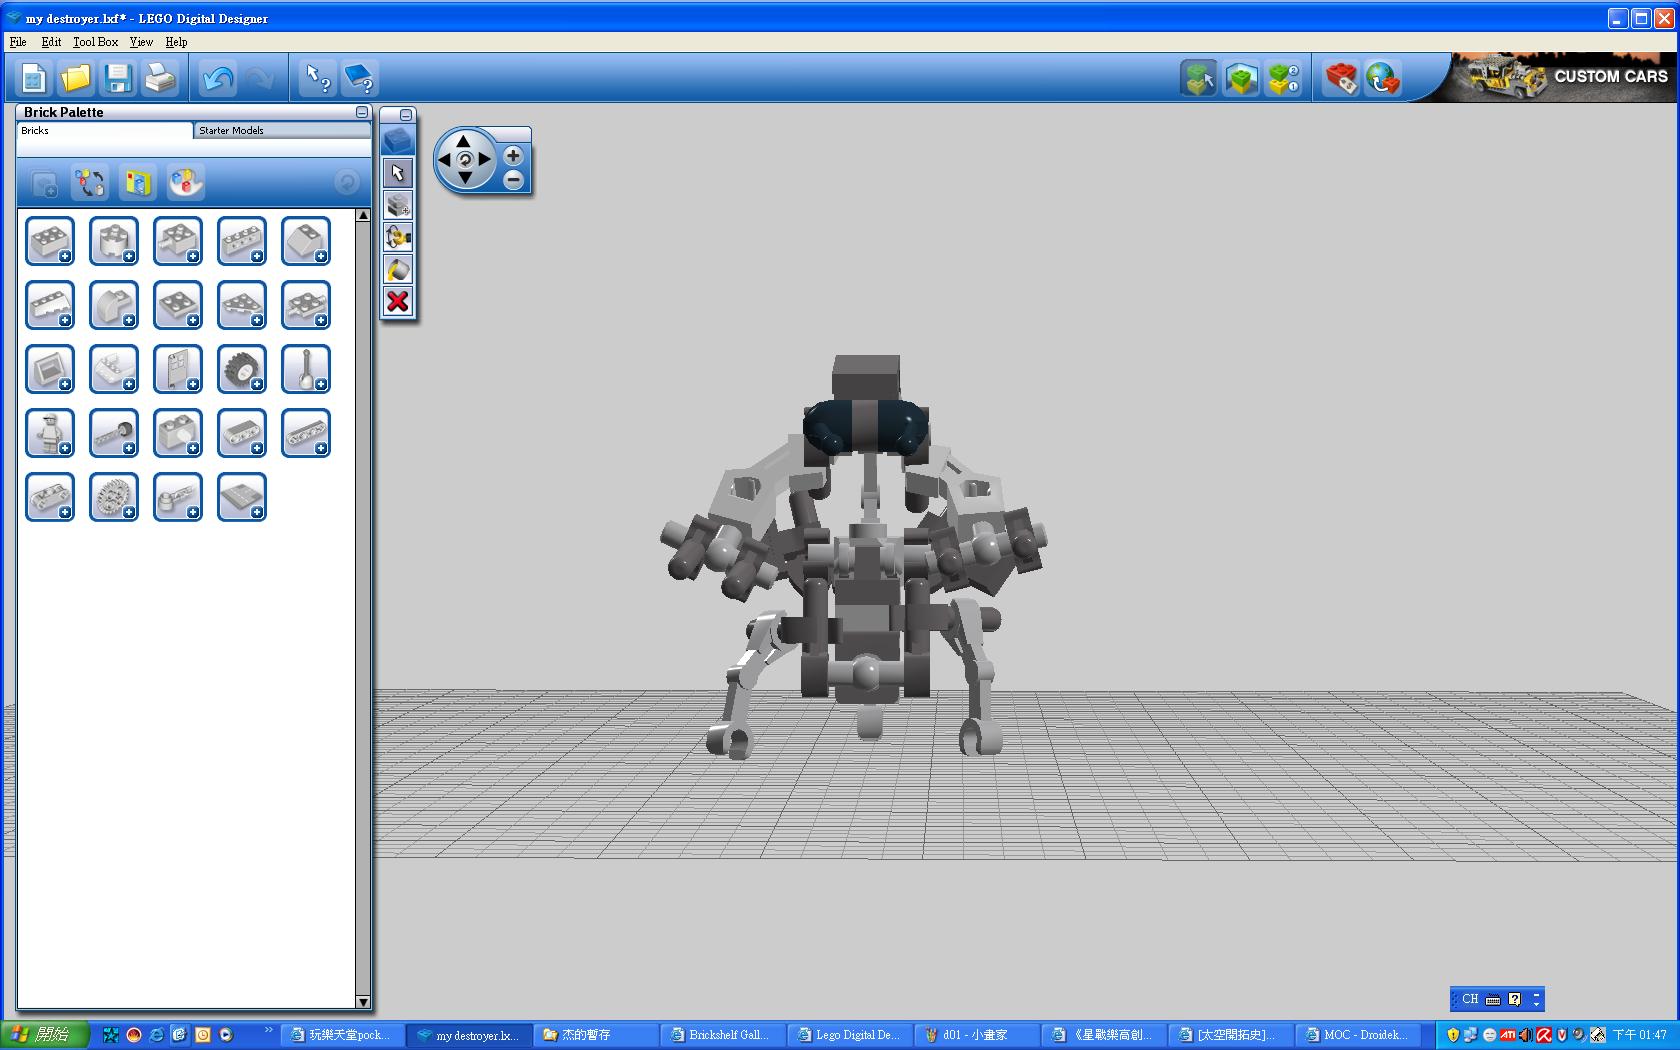Viewport: 1680px width, 1050px height.
Task: Toggle the brick color filter in palette
Action: [185, 183]
